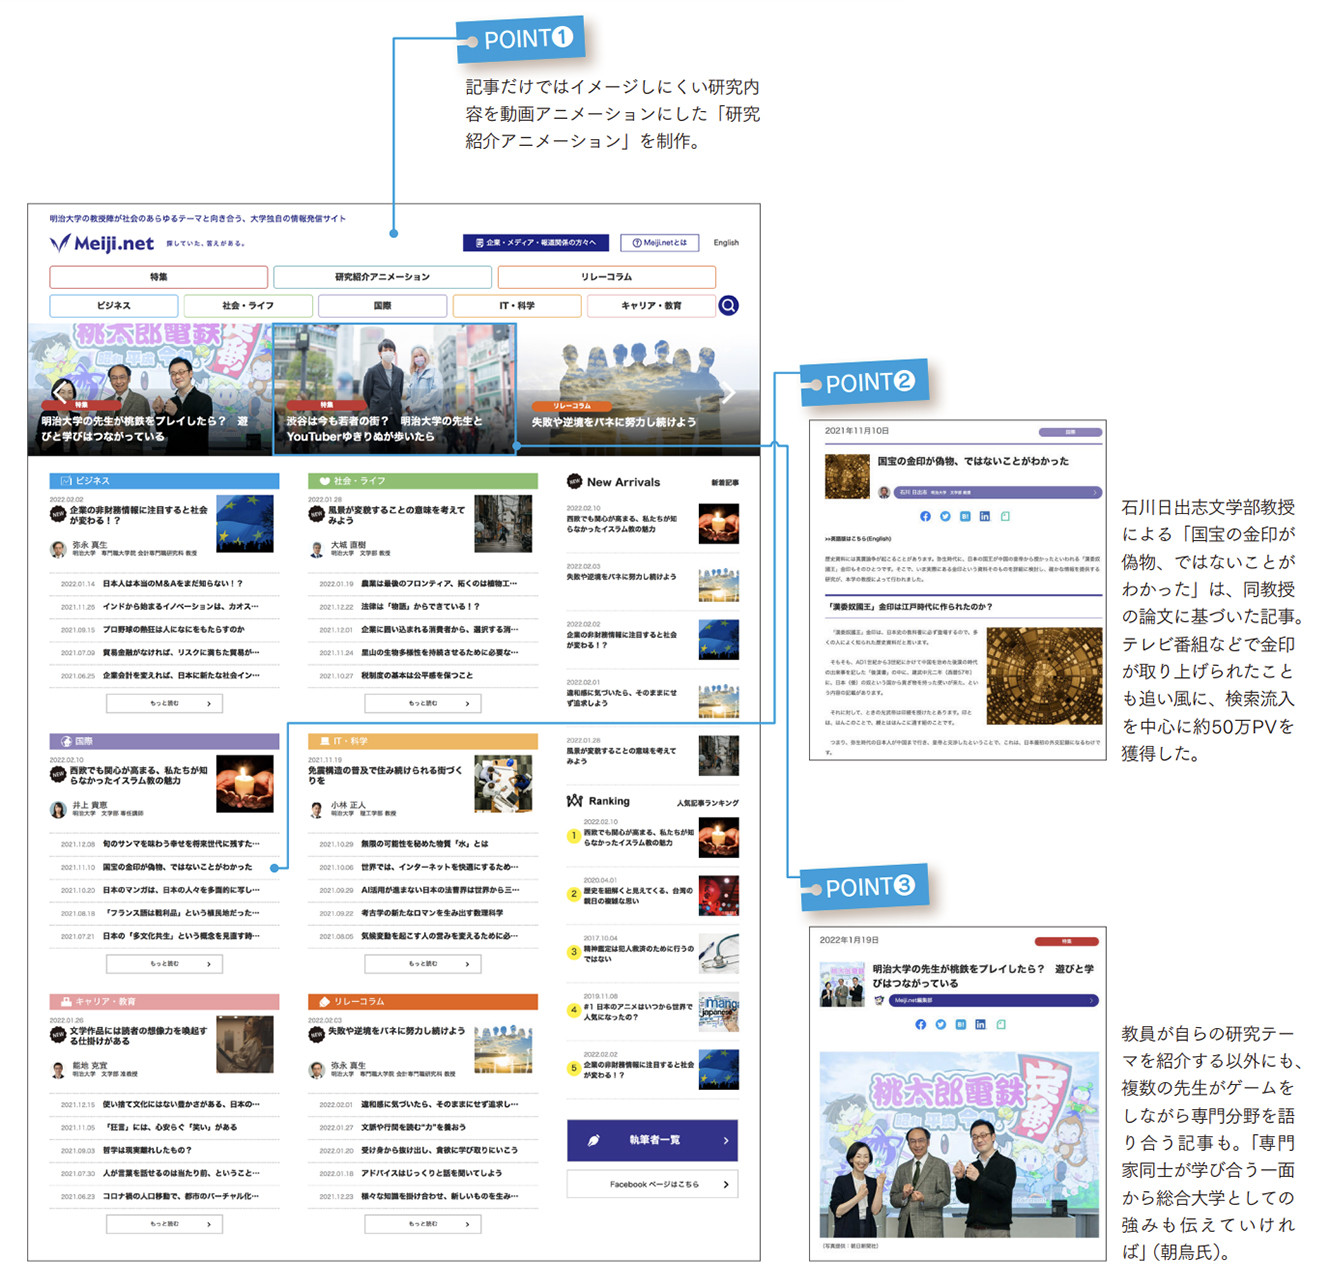
Task: Click ranking number 3 badge
Action: [x=574, y=952]
